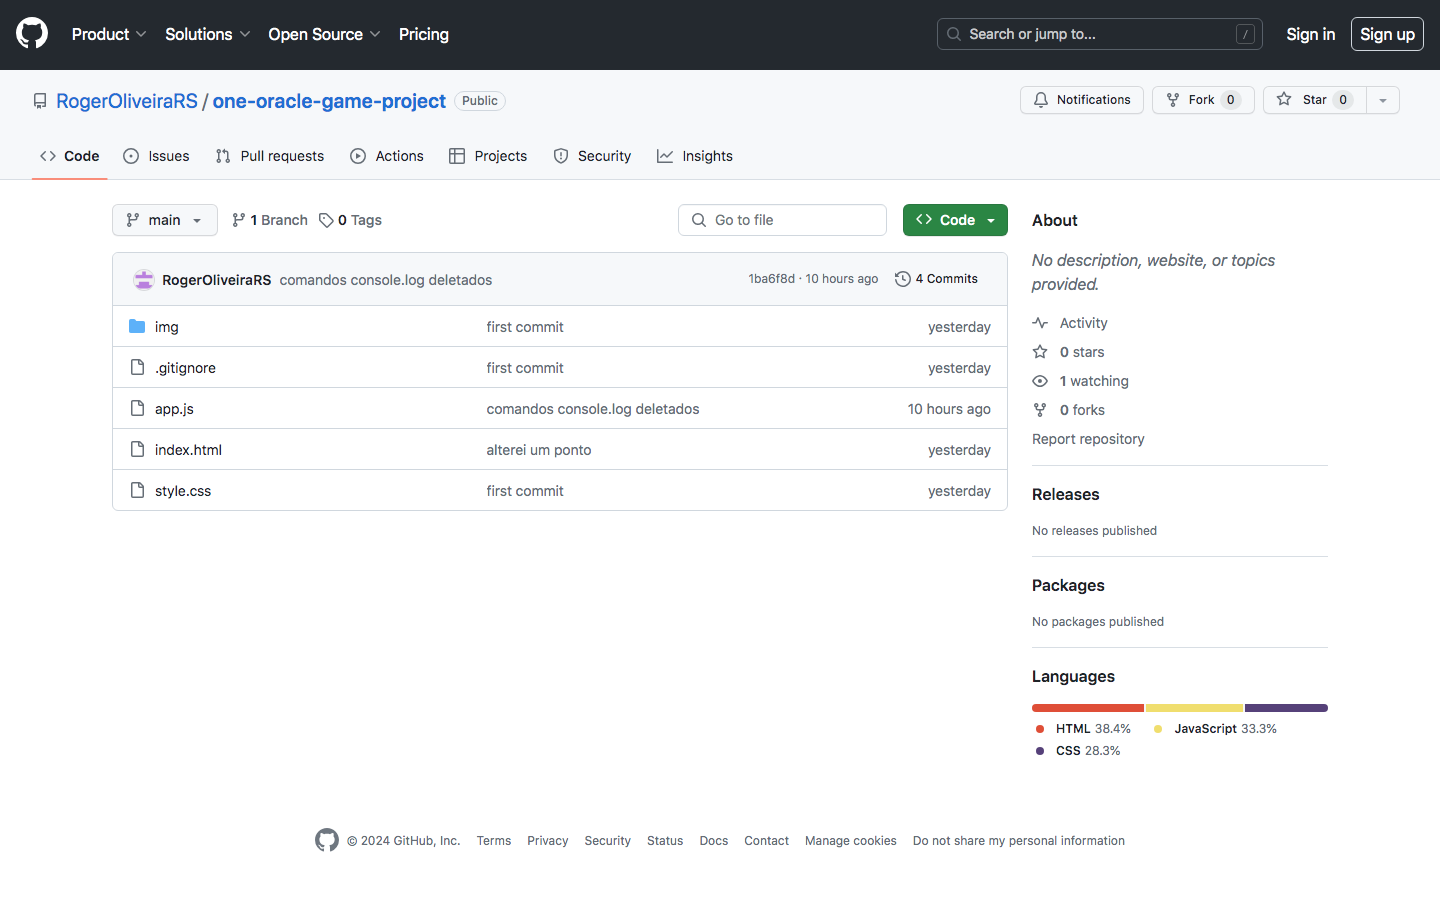Viewport: 1440px width, 909px height.
Task: Click the index.html file icon
Action: [x=137, y=449]
